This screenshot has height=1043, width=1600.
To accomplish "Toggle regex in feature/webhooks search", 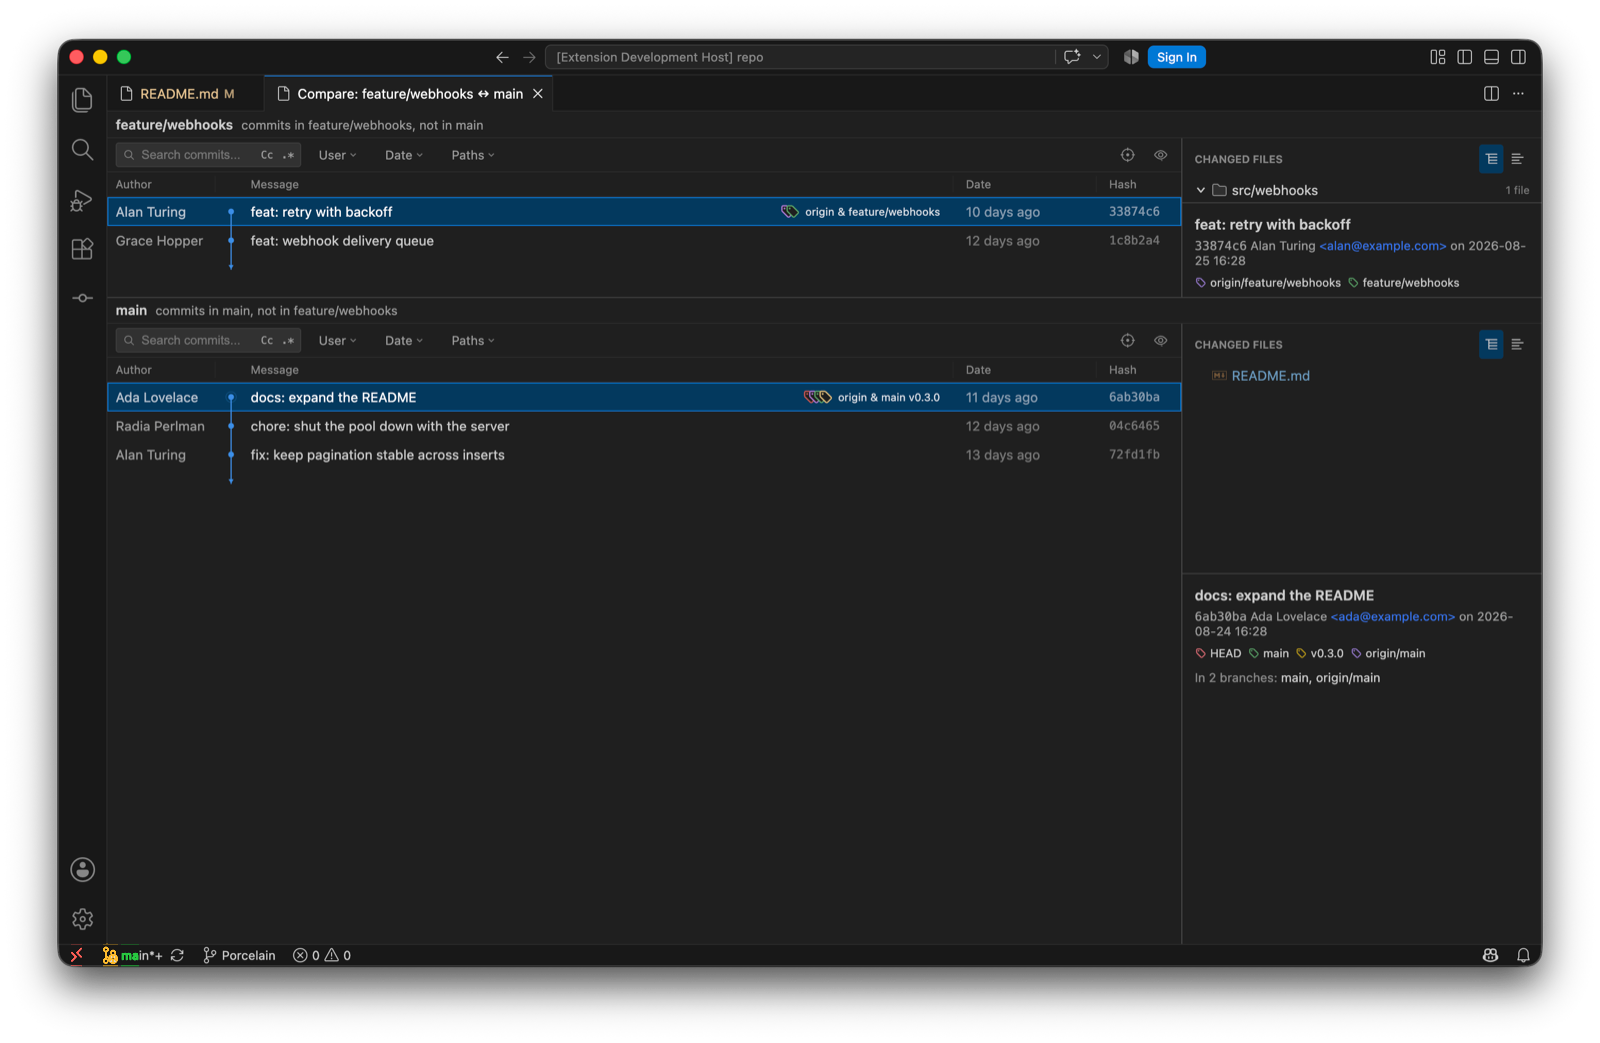I will click(288, 155).
